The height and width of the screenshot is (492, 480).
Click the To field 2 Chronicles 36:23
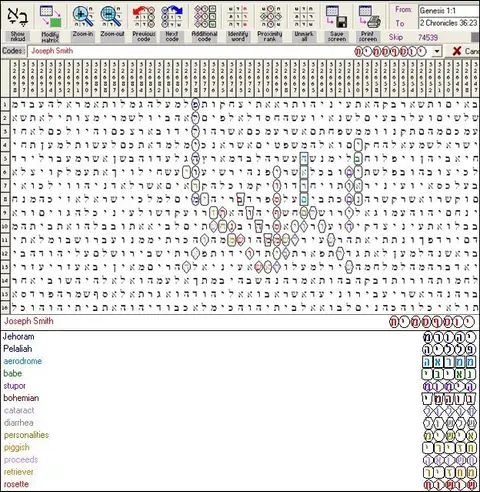(449, 23)
